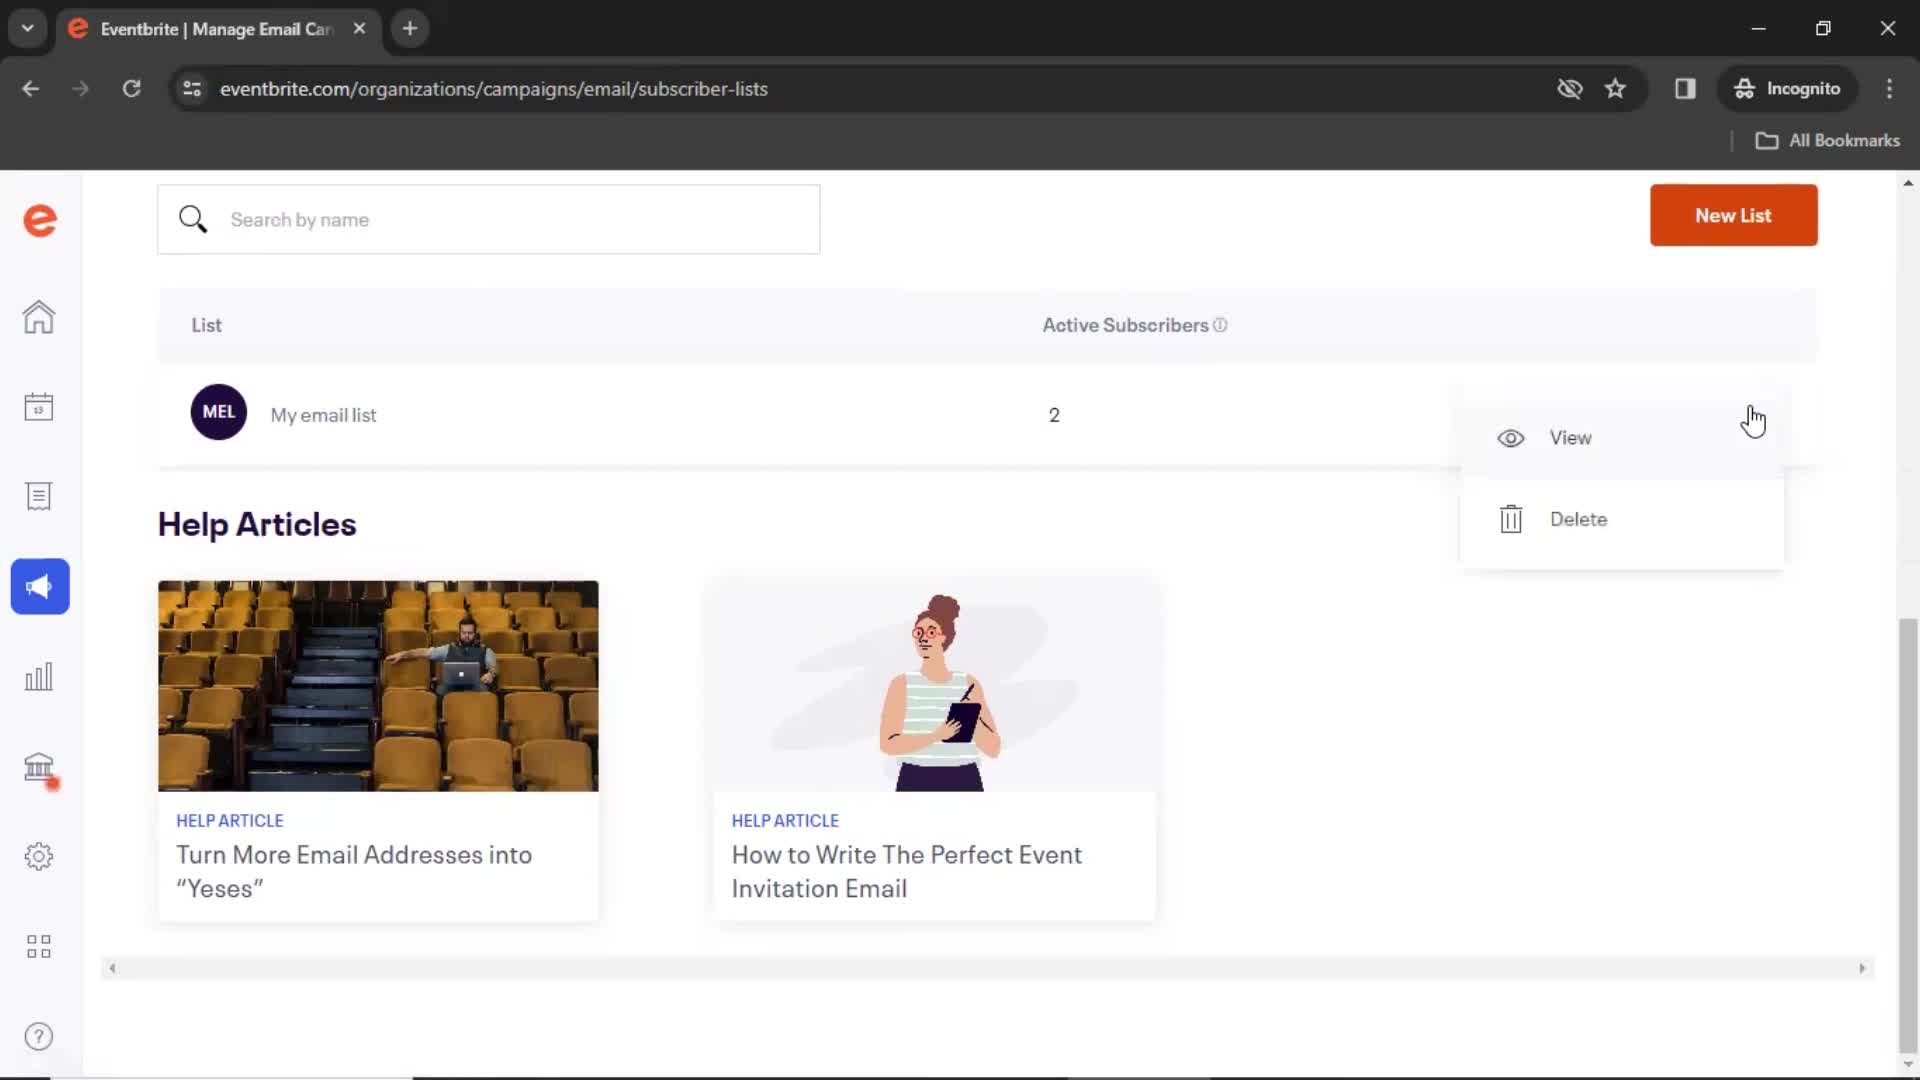The image size is (1920, 1080).
Task: Click the Eventbrite home icon in sidebar
Action: 38,316
